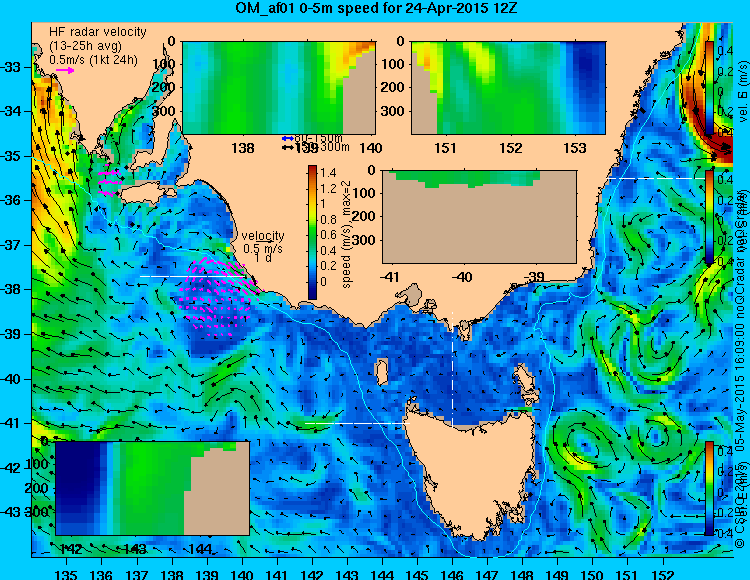Screen dimensions: 750x580
Task: Click the vertical white dashed section line at 146
Action: (452, 368)
